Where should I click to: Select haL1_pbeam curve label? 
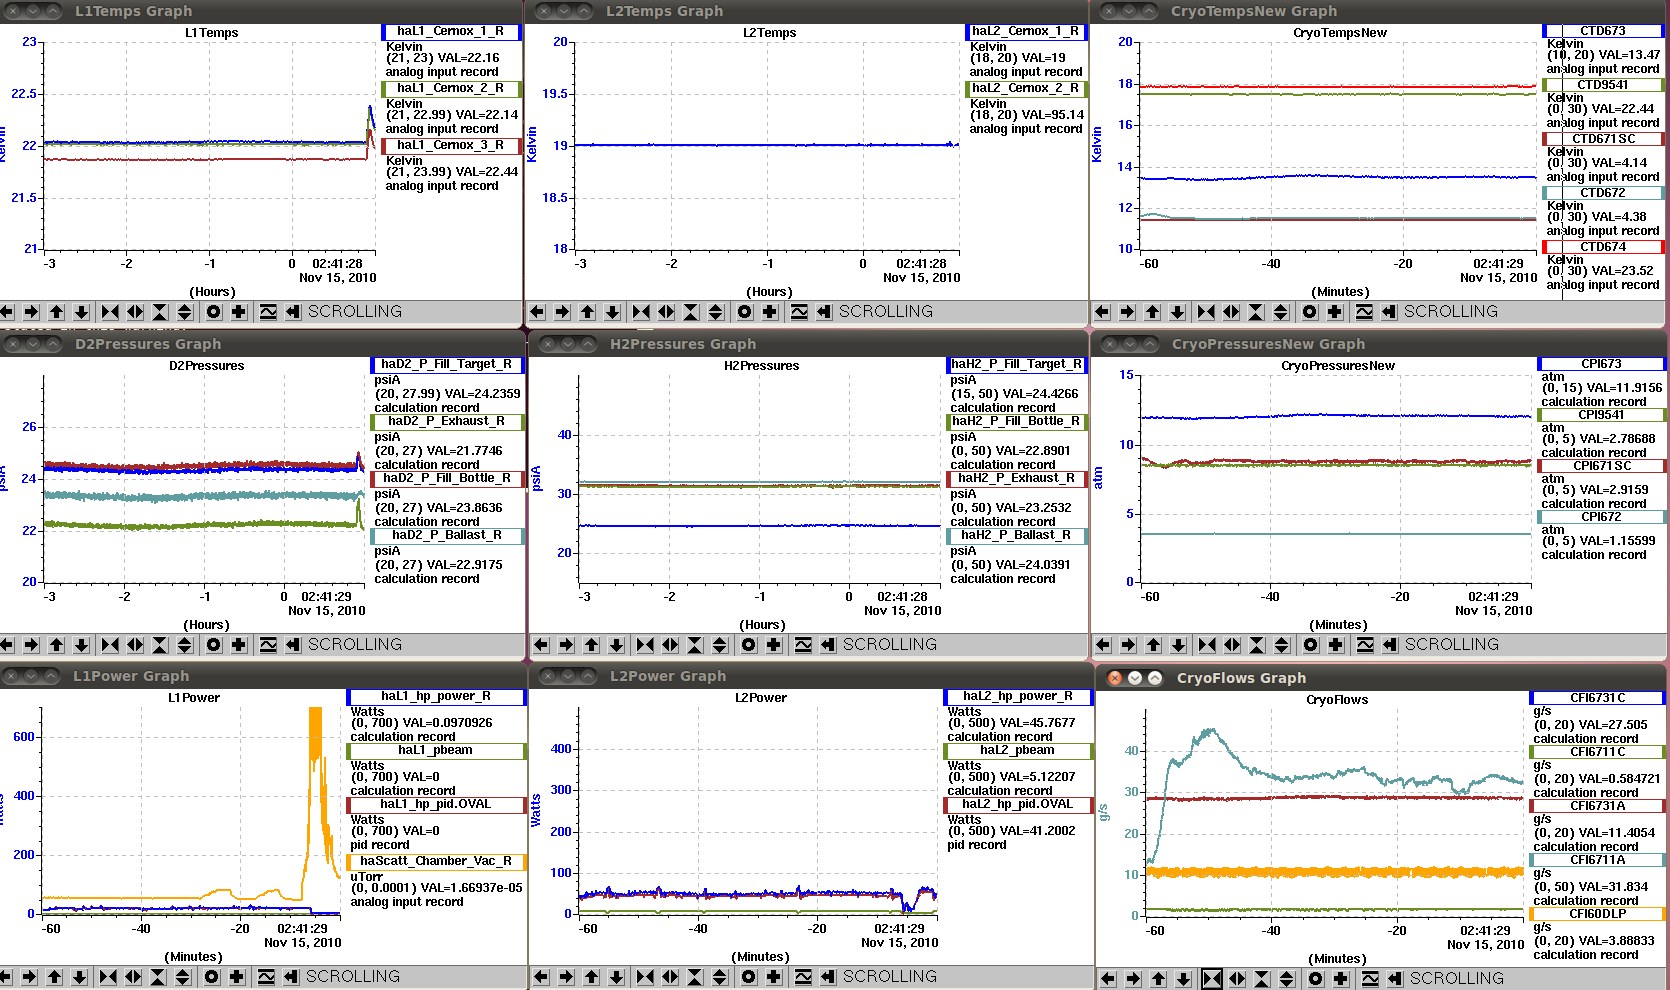(x=436, y=750)
